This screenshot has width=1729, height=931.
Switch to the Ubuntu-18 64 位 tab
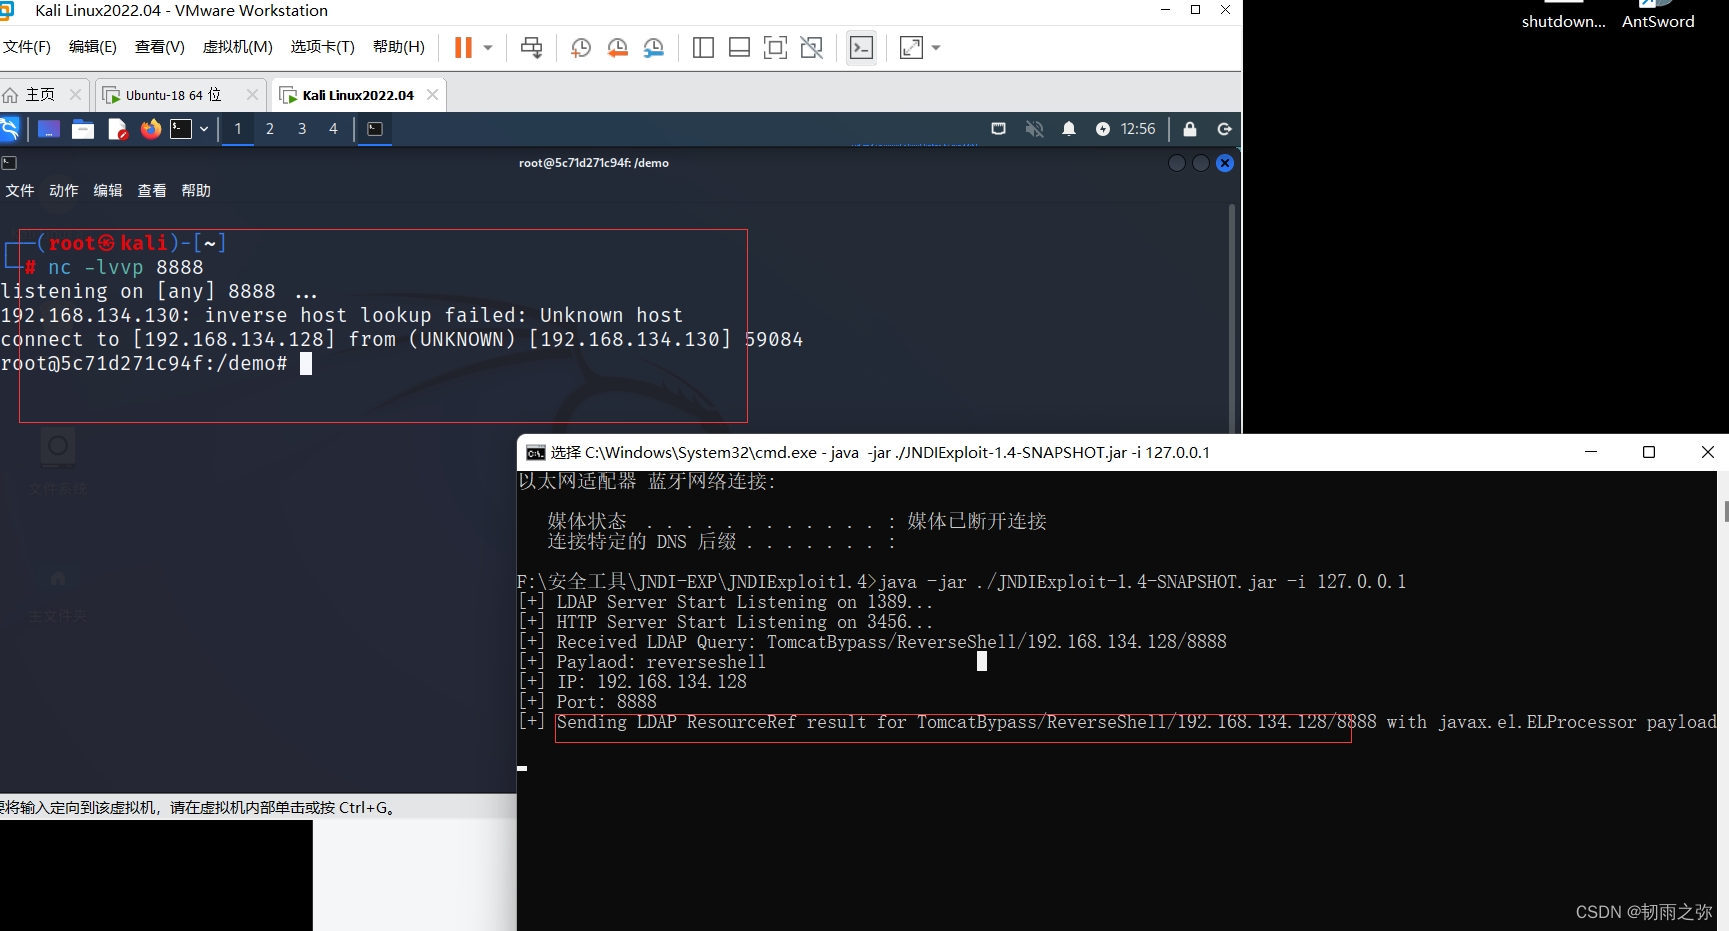click(x=173, y=95)
